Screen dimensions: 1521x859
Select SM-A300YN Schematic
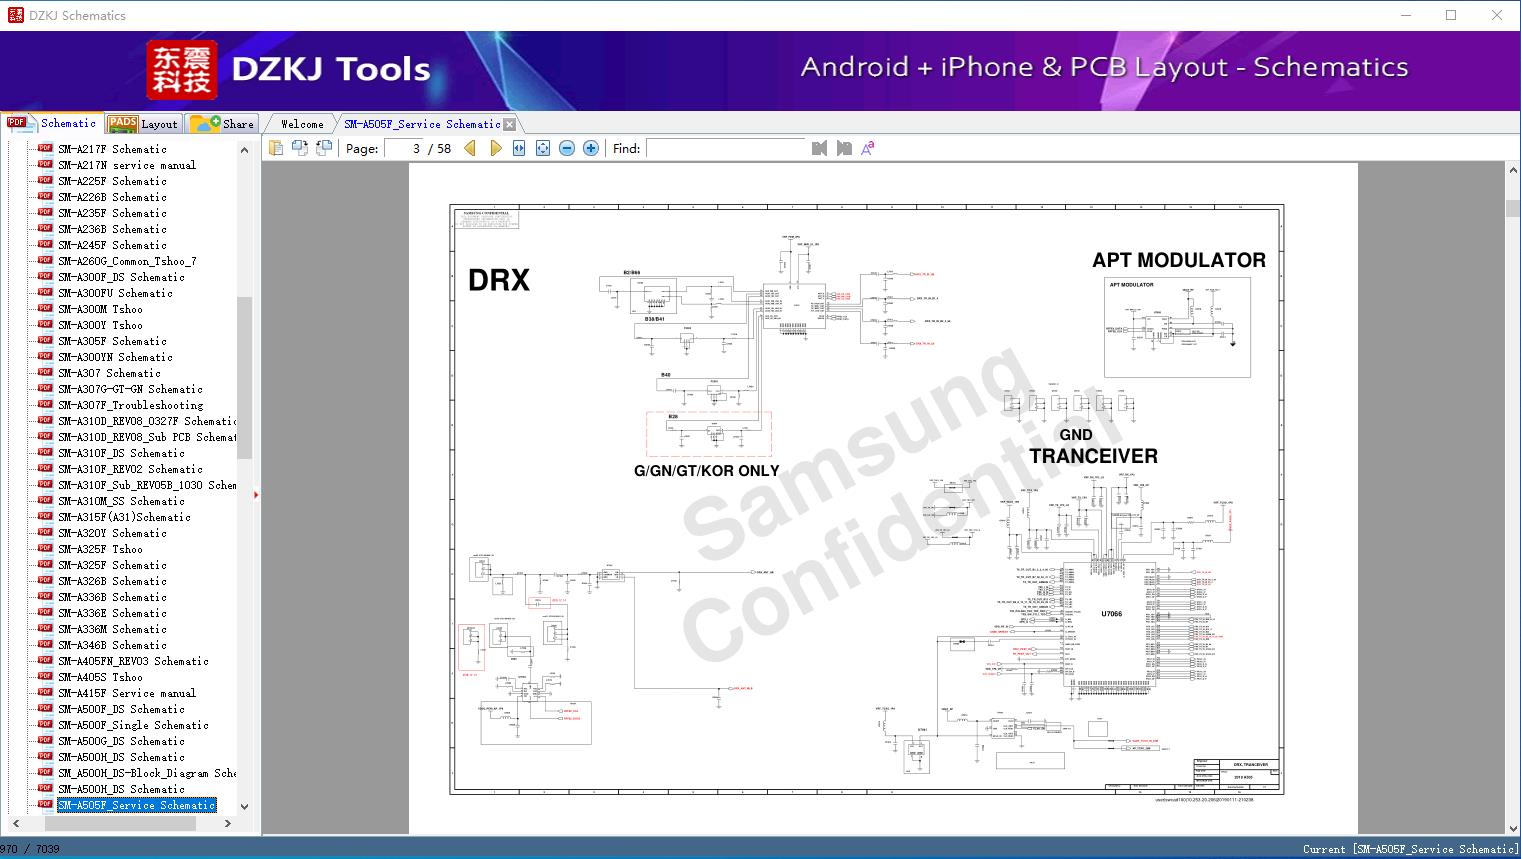[115, 357]
